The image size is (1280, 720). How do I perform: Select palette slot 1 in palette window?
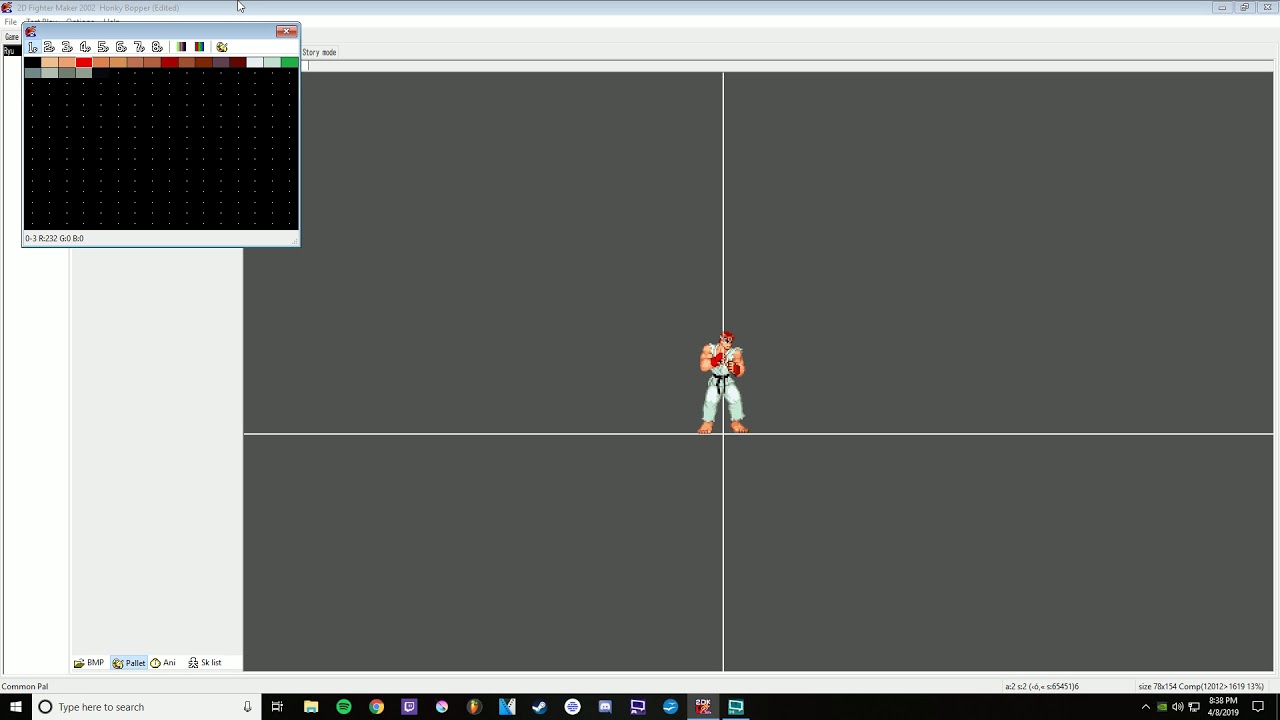[x=32, y=47]
